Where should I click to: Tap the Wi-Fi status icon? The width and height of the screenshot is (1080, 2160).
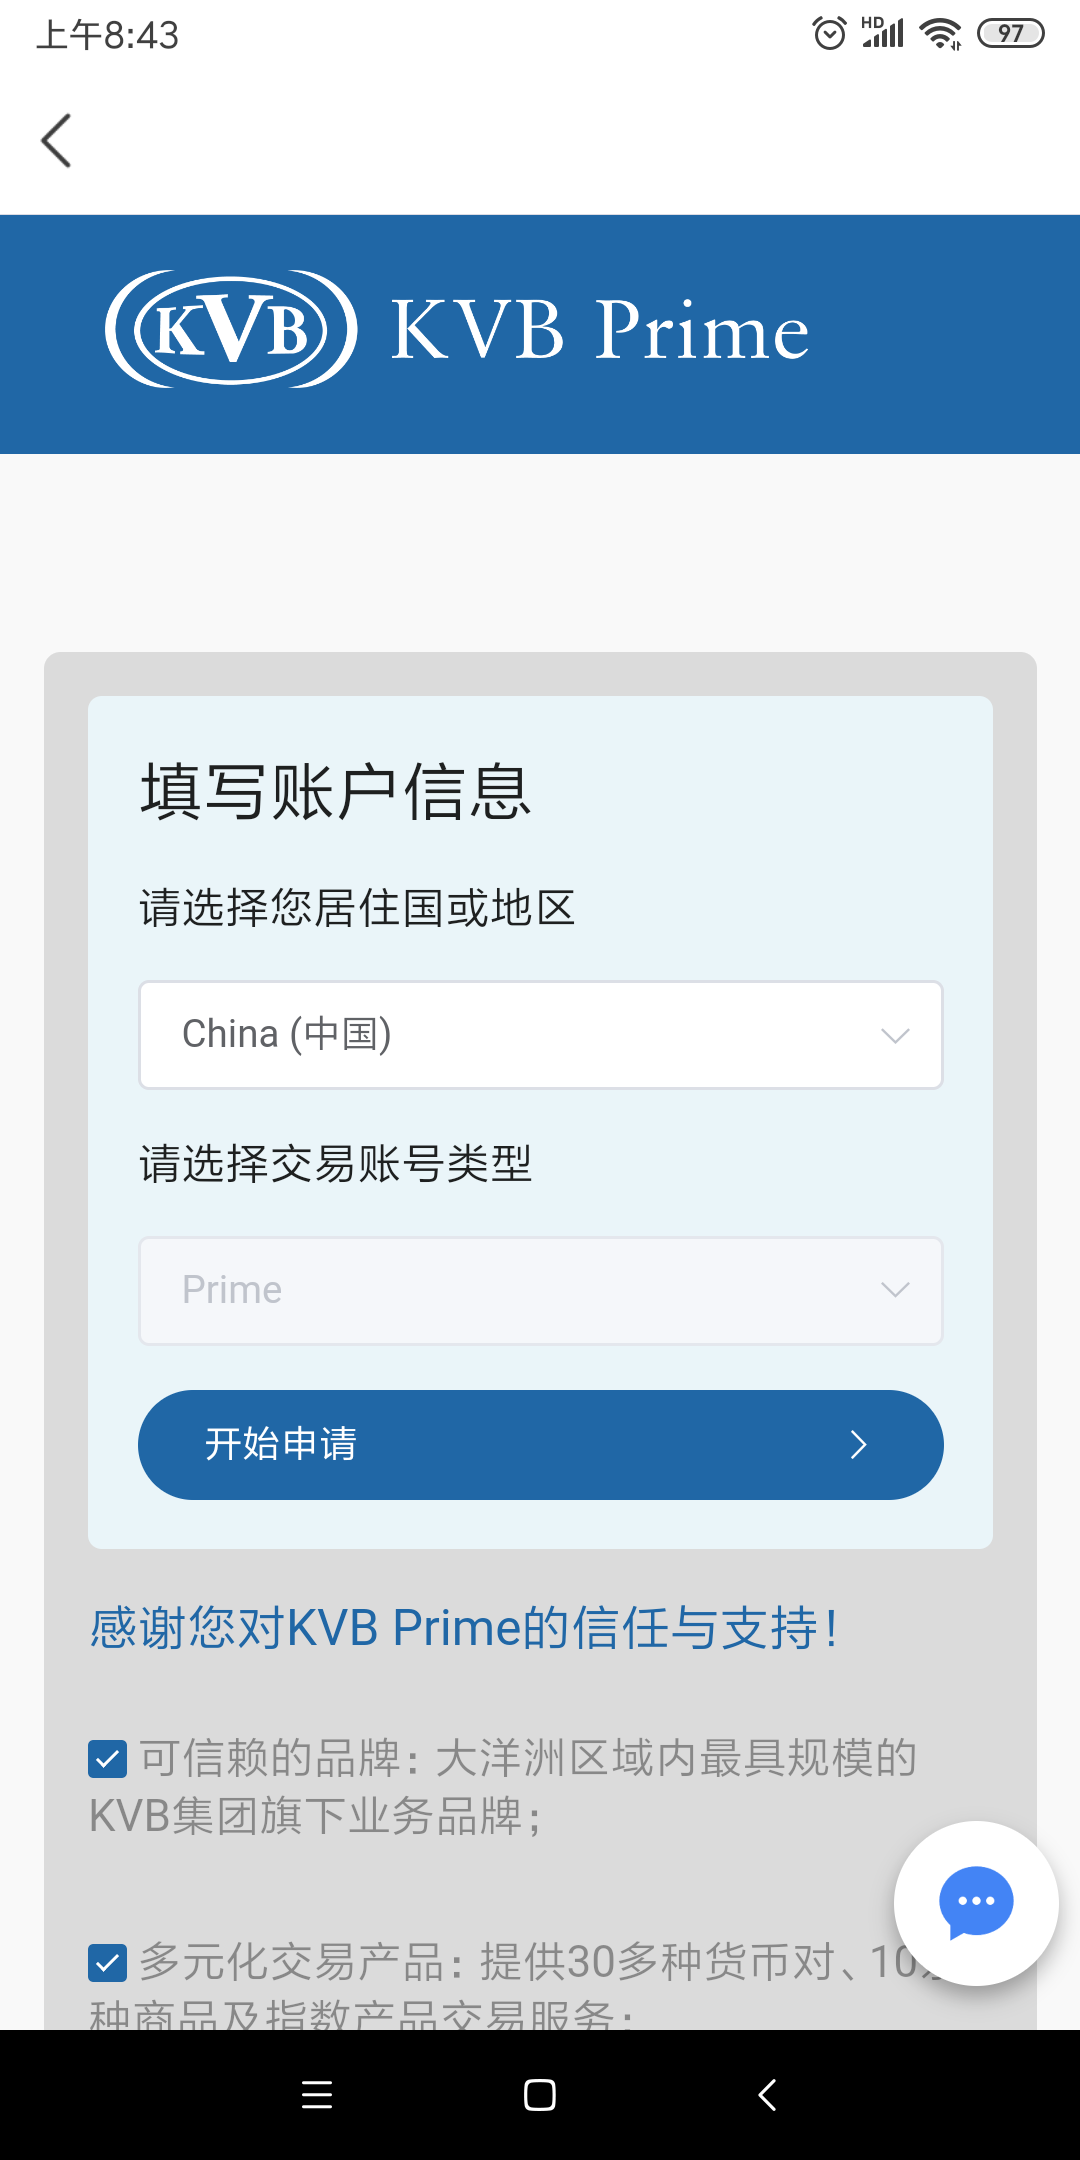(x=940, y=34)
